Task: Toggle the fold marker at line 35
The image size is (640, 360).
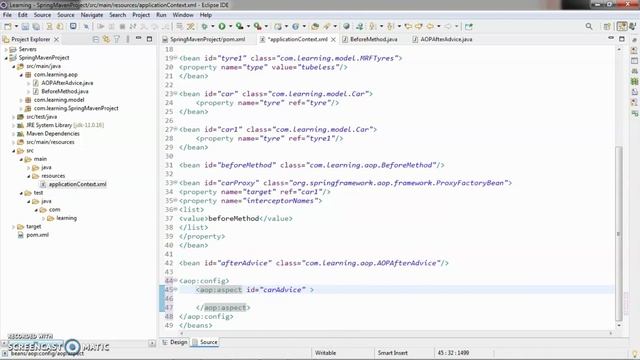Action: (176, 201)
